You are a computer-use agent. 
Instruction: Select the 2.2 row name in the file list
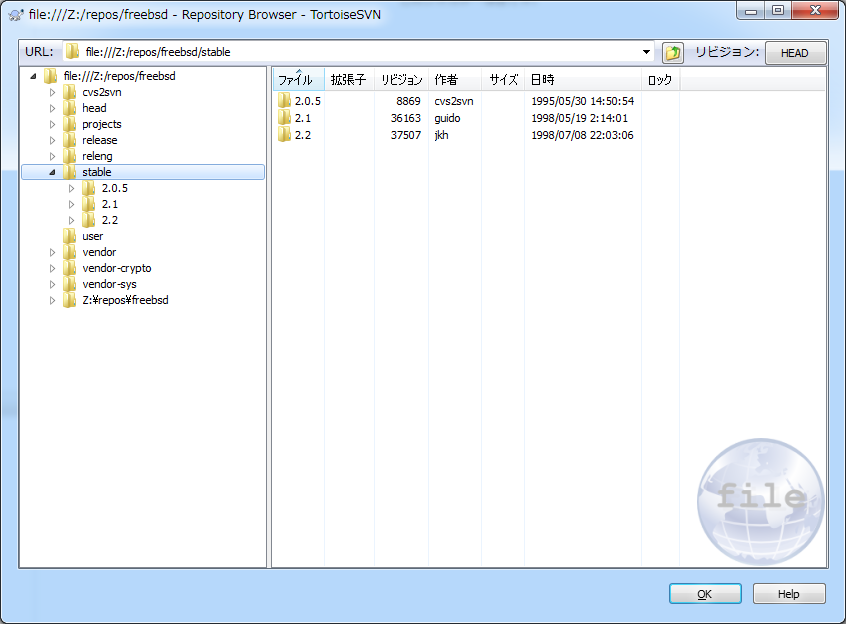[x=303, y=135]
